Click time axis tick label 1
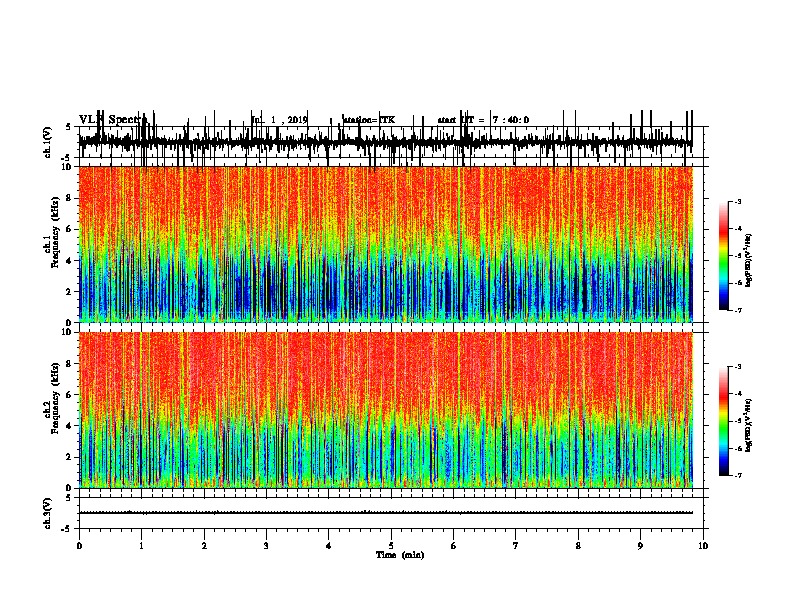 coord(141,546)
